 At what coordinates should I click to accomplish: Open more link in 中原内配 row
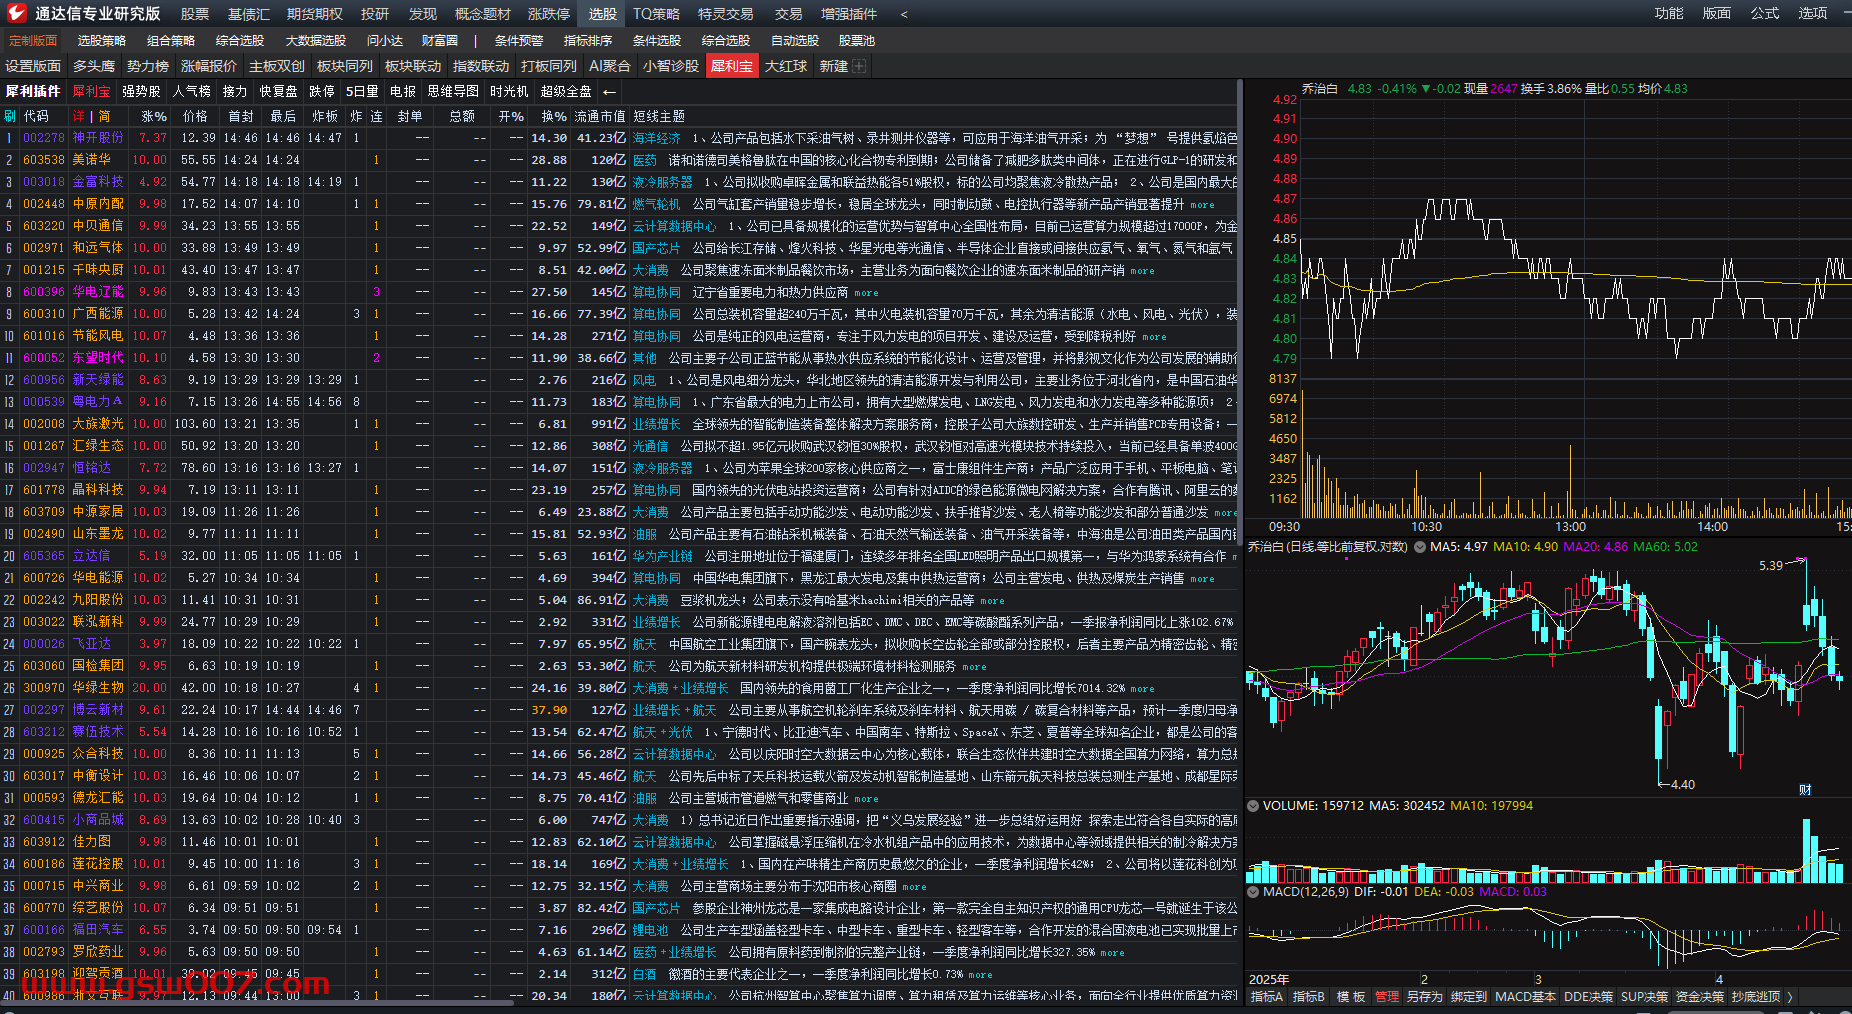point(1202,205)
